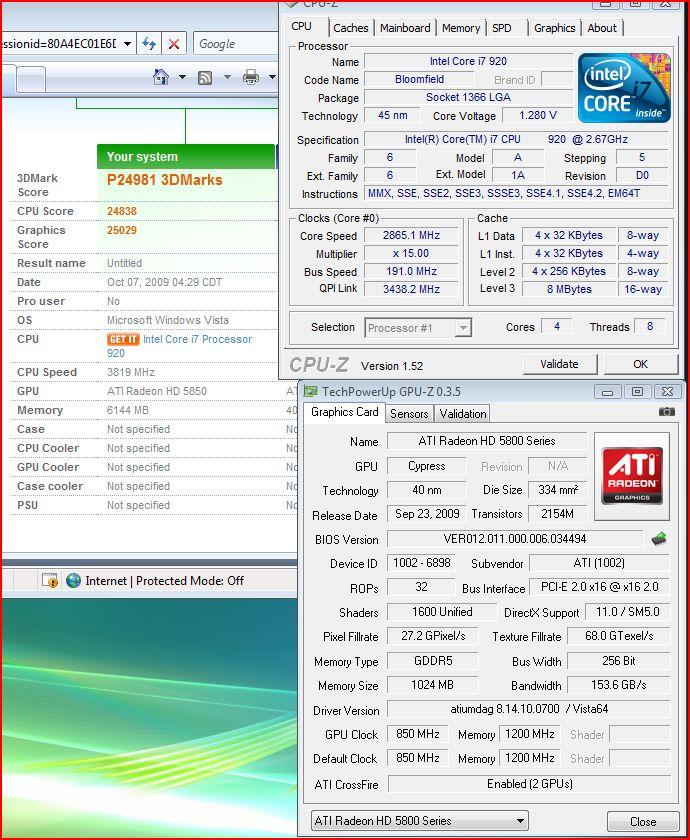
Task: Click the Code Name value Bloomfield
Action: coord(419,79)
